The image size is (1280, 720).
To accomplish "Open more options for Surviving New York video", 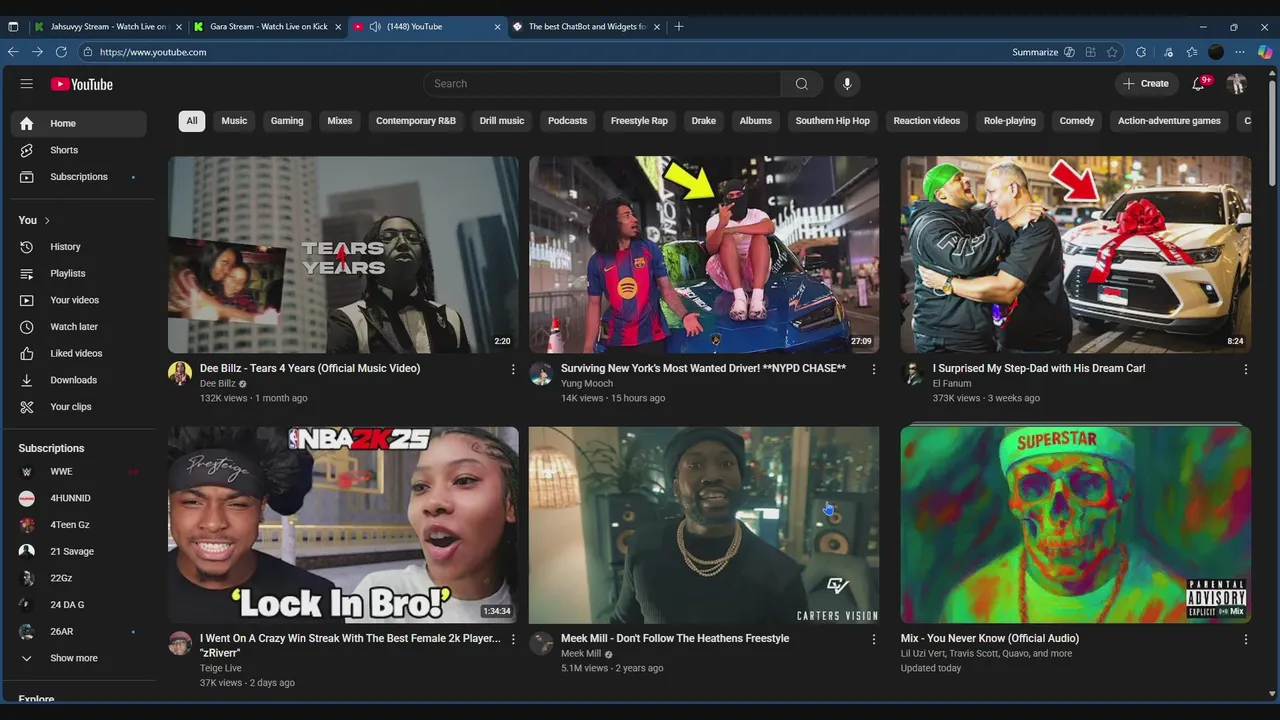I will [x=874, y=369].
